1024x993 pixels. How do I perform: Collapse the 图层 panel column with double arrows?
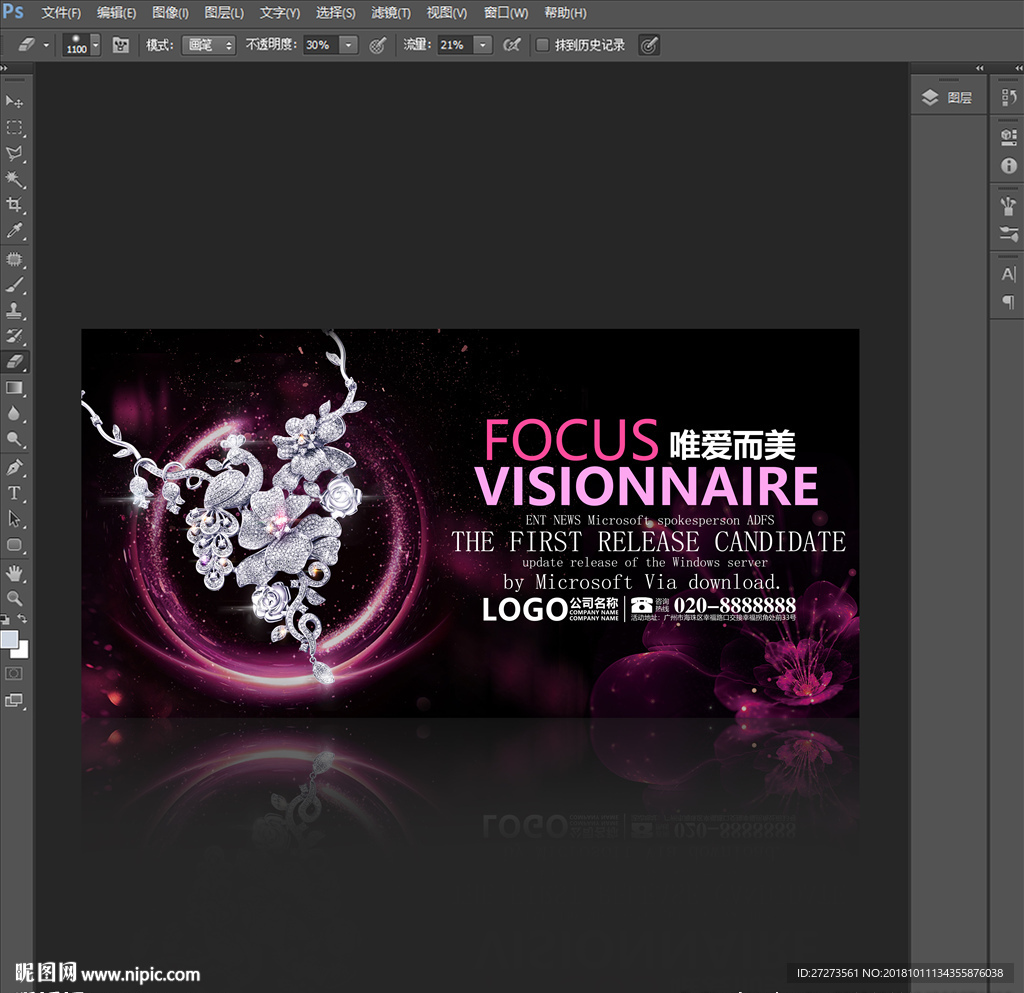979,68
